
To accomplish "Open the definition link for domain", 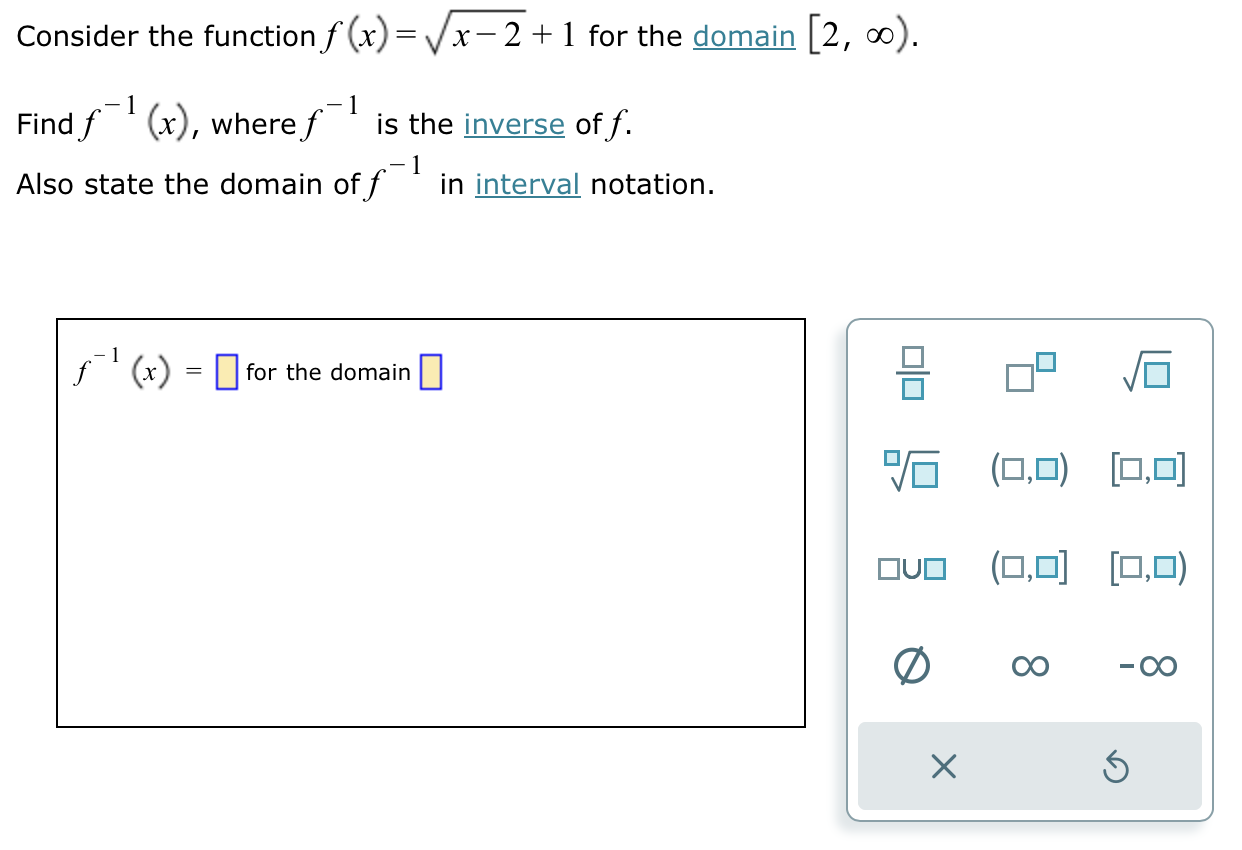I will pyautogui.click(x=743, y=36).
